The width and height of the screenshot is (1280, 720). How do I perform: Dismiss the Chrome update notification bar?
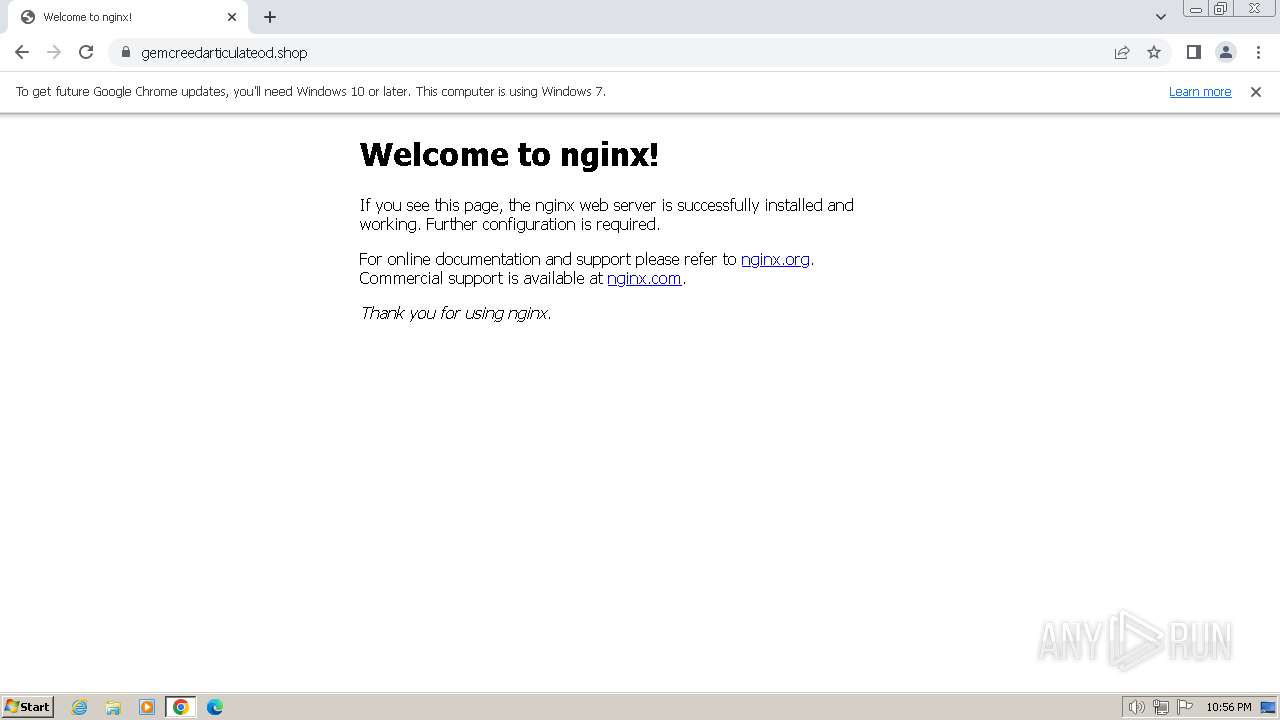[1256, 91]
